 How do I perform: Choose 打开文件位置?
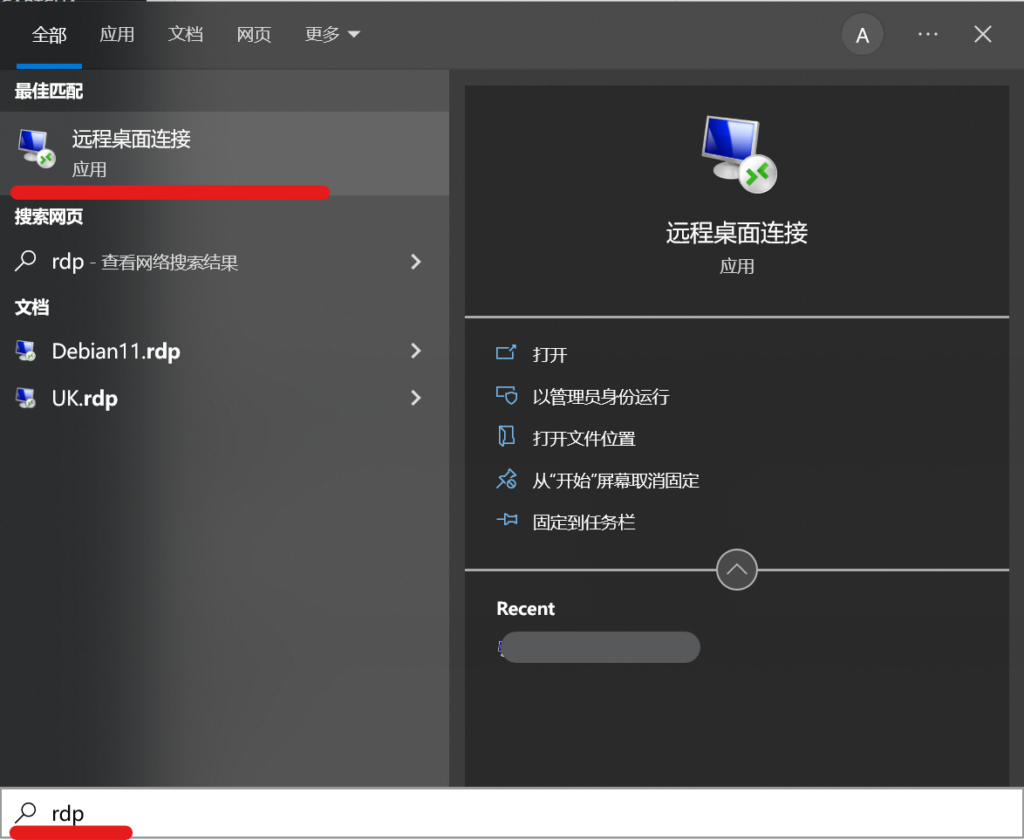[584, 438]
